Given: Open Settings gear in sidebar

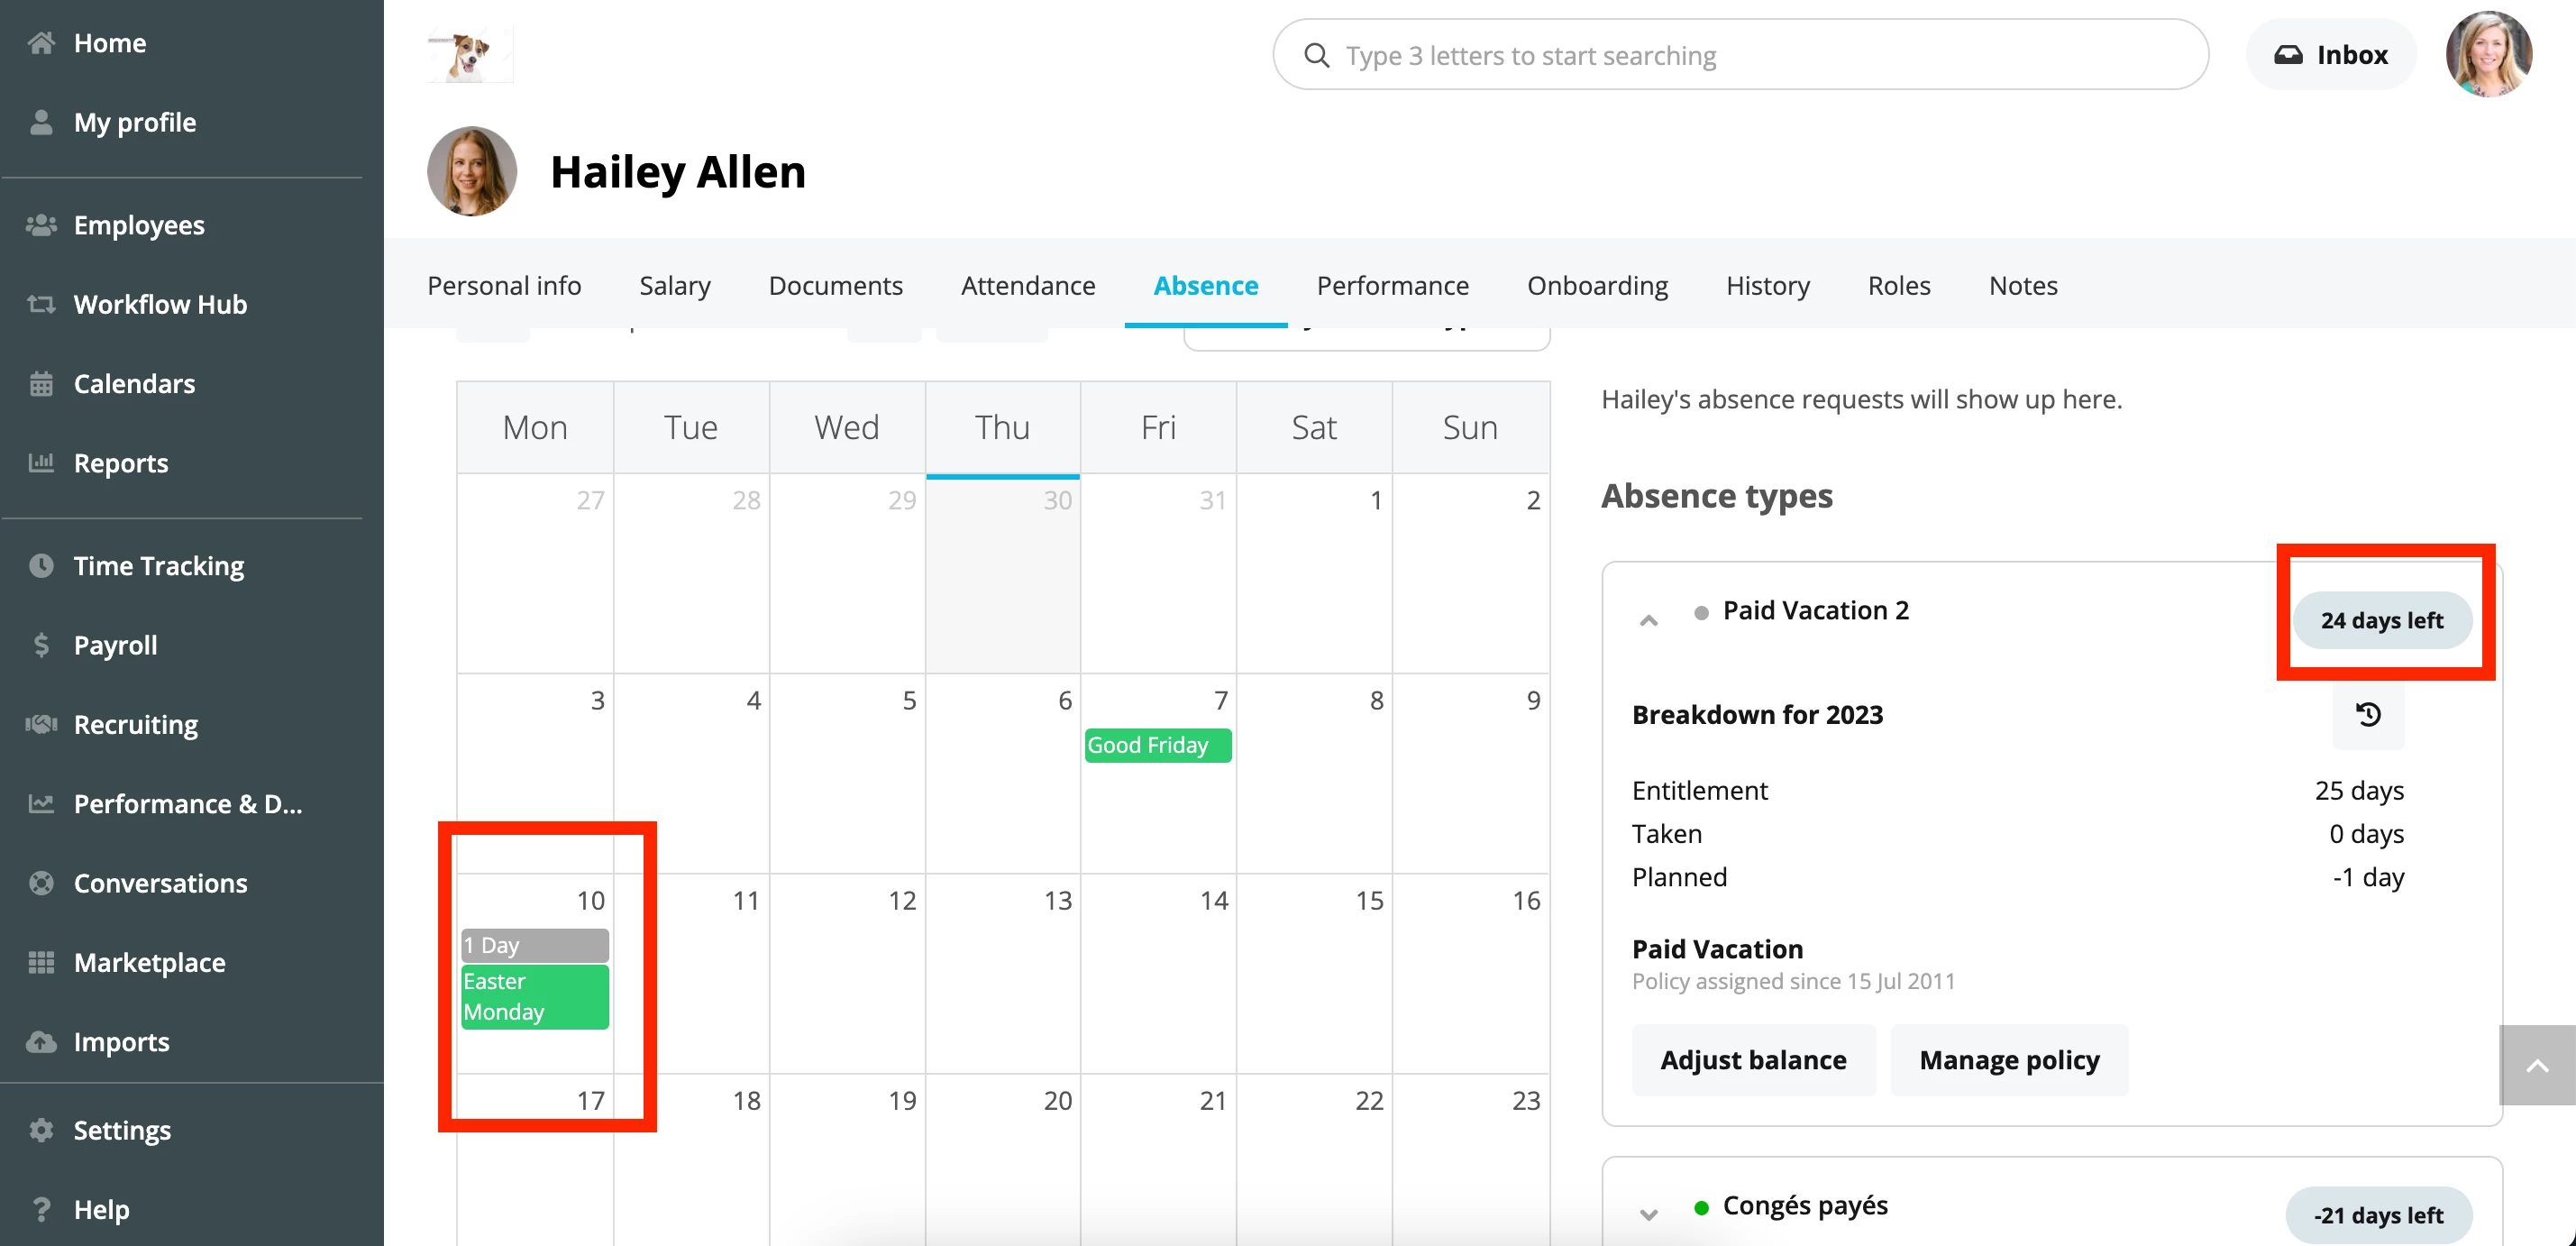Looking at the screenshot, I should [41, 1130].
